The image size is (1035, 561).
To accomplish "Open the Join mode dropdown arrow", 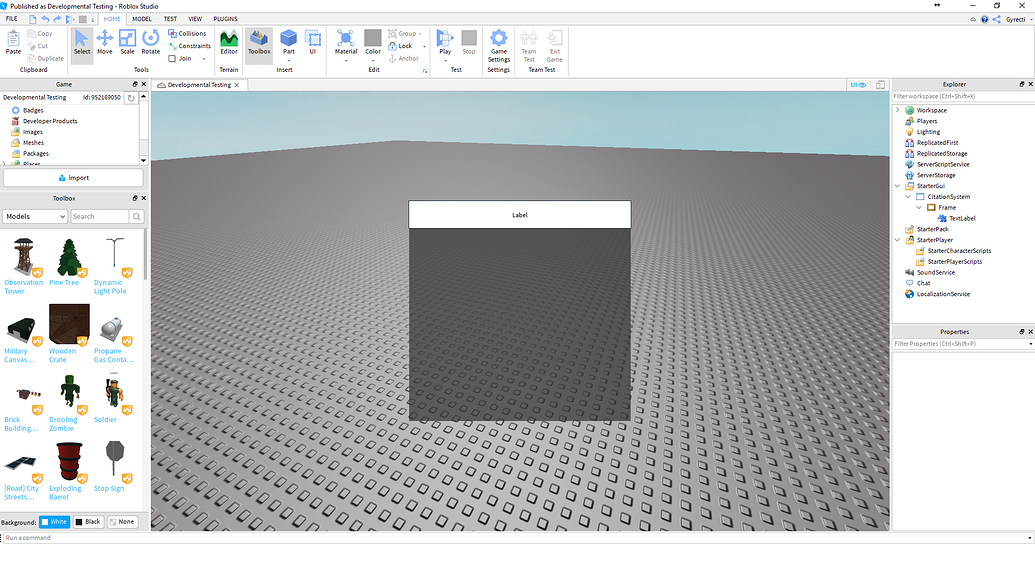I will (204, 59).
